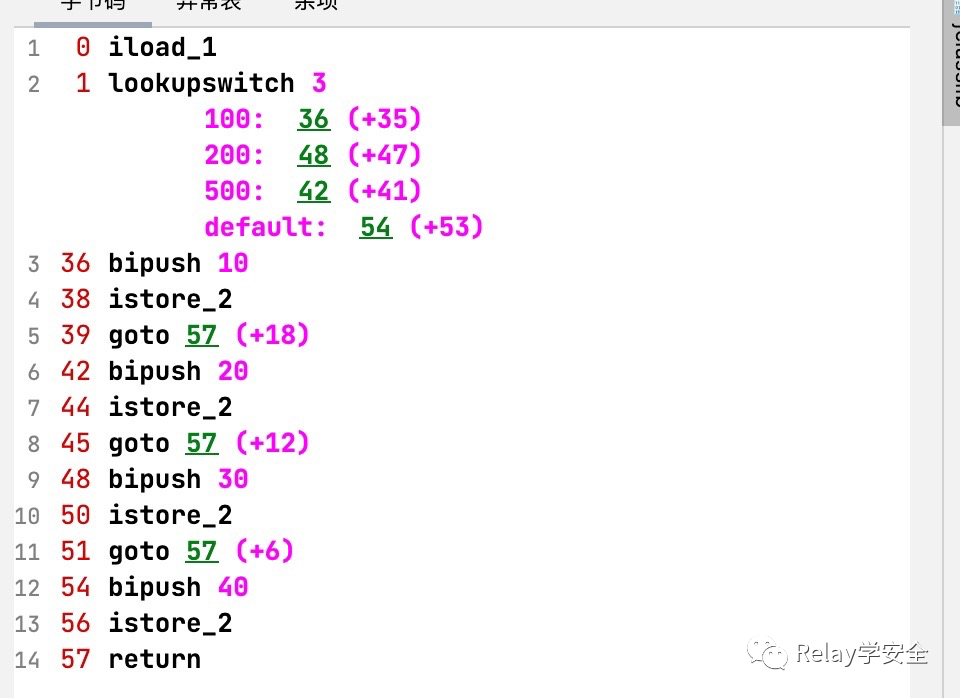Open target 57 of goto at offset 39

[202, 335]
